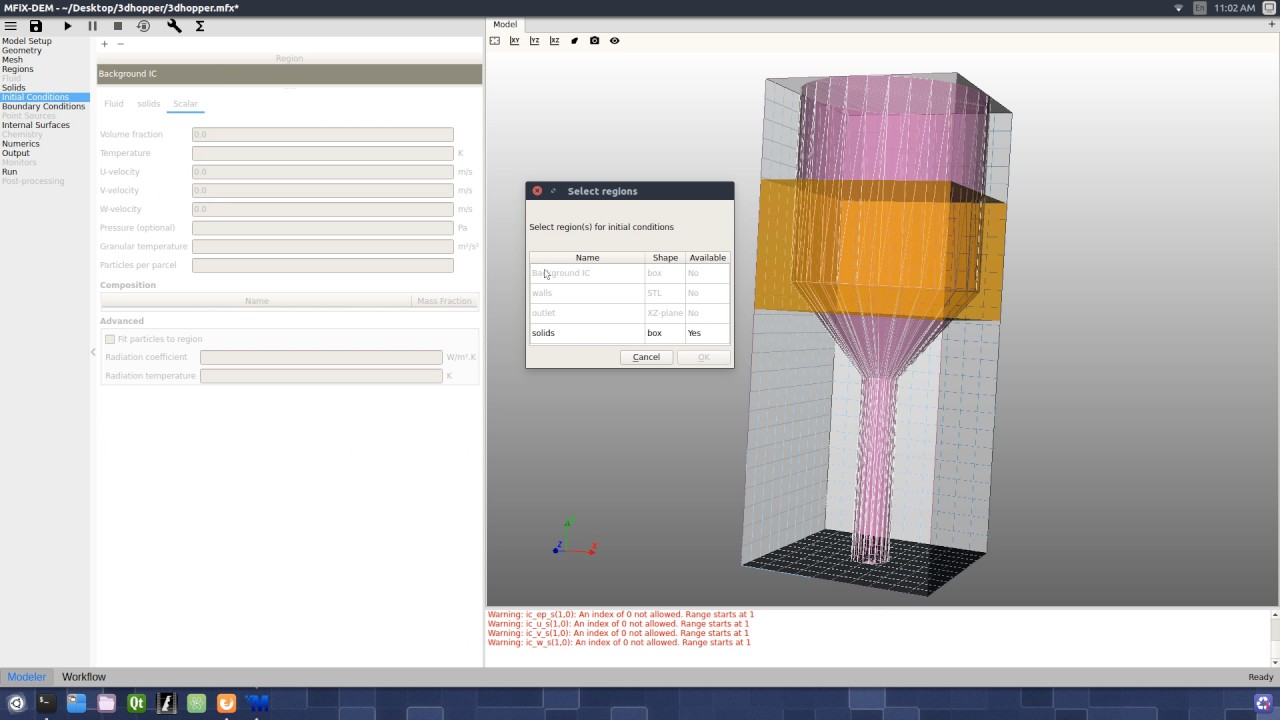This screenshot has height=720, width=1280.
Task: Set camera to XZ view
Action: pos(554,41)
